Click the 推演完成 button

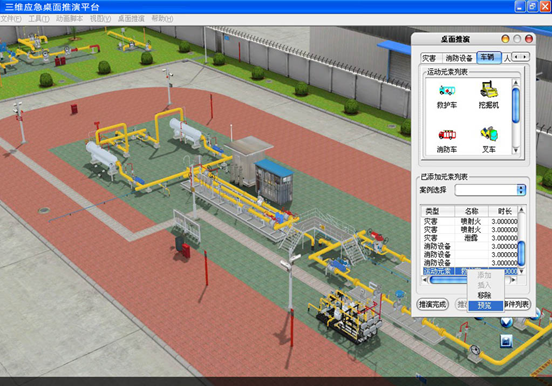coord(432,304)
